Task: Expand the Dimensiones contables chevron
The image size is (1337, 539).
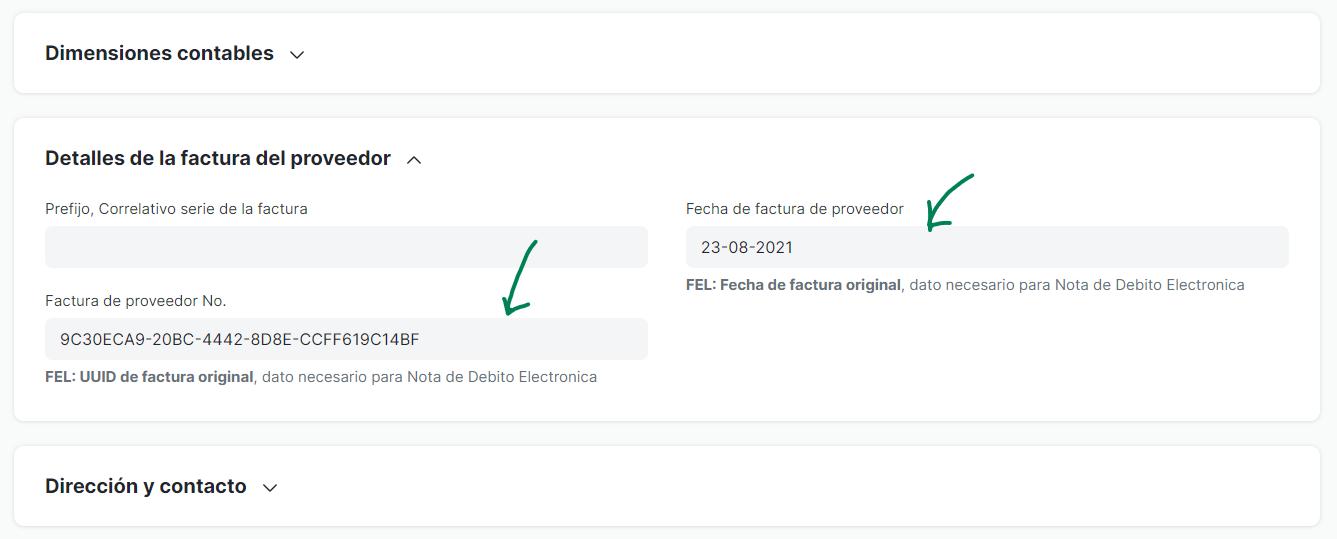Action: pyautogui.click(x=296, y=55)
